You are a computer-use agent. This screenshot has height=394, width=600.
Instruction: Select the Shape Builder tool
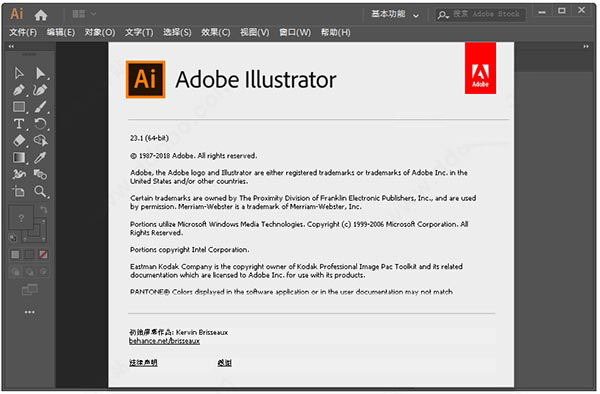tap(40, 141)
